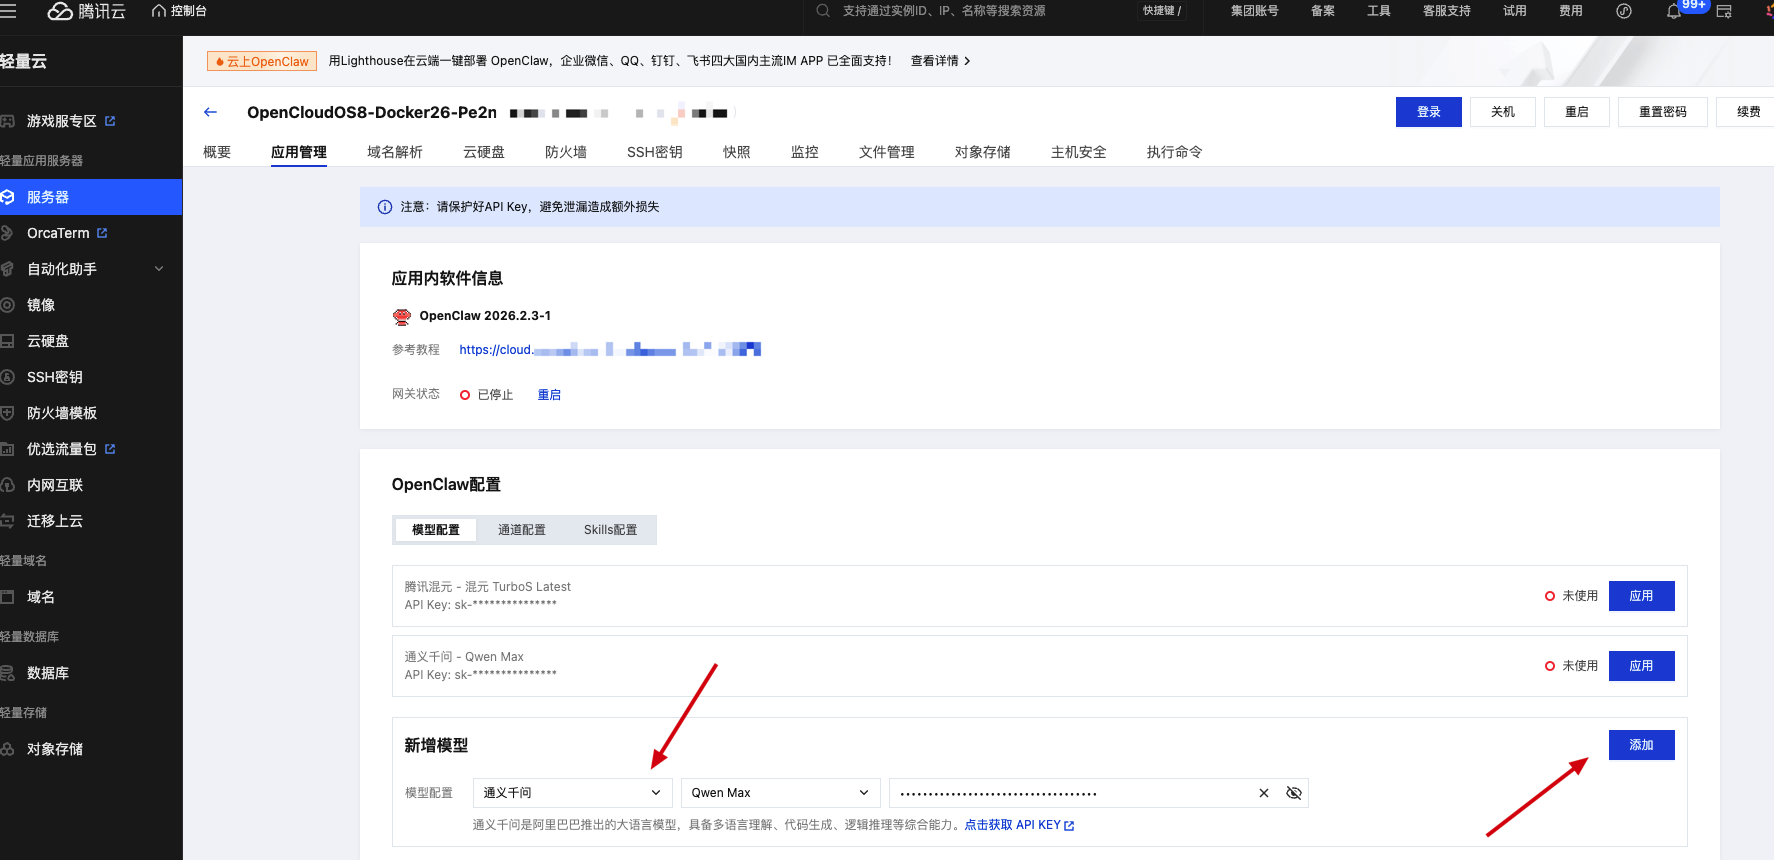
Task: Select the 模型配置 sub-tab
Action: 436,530
